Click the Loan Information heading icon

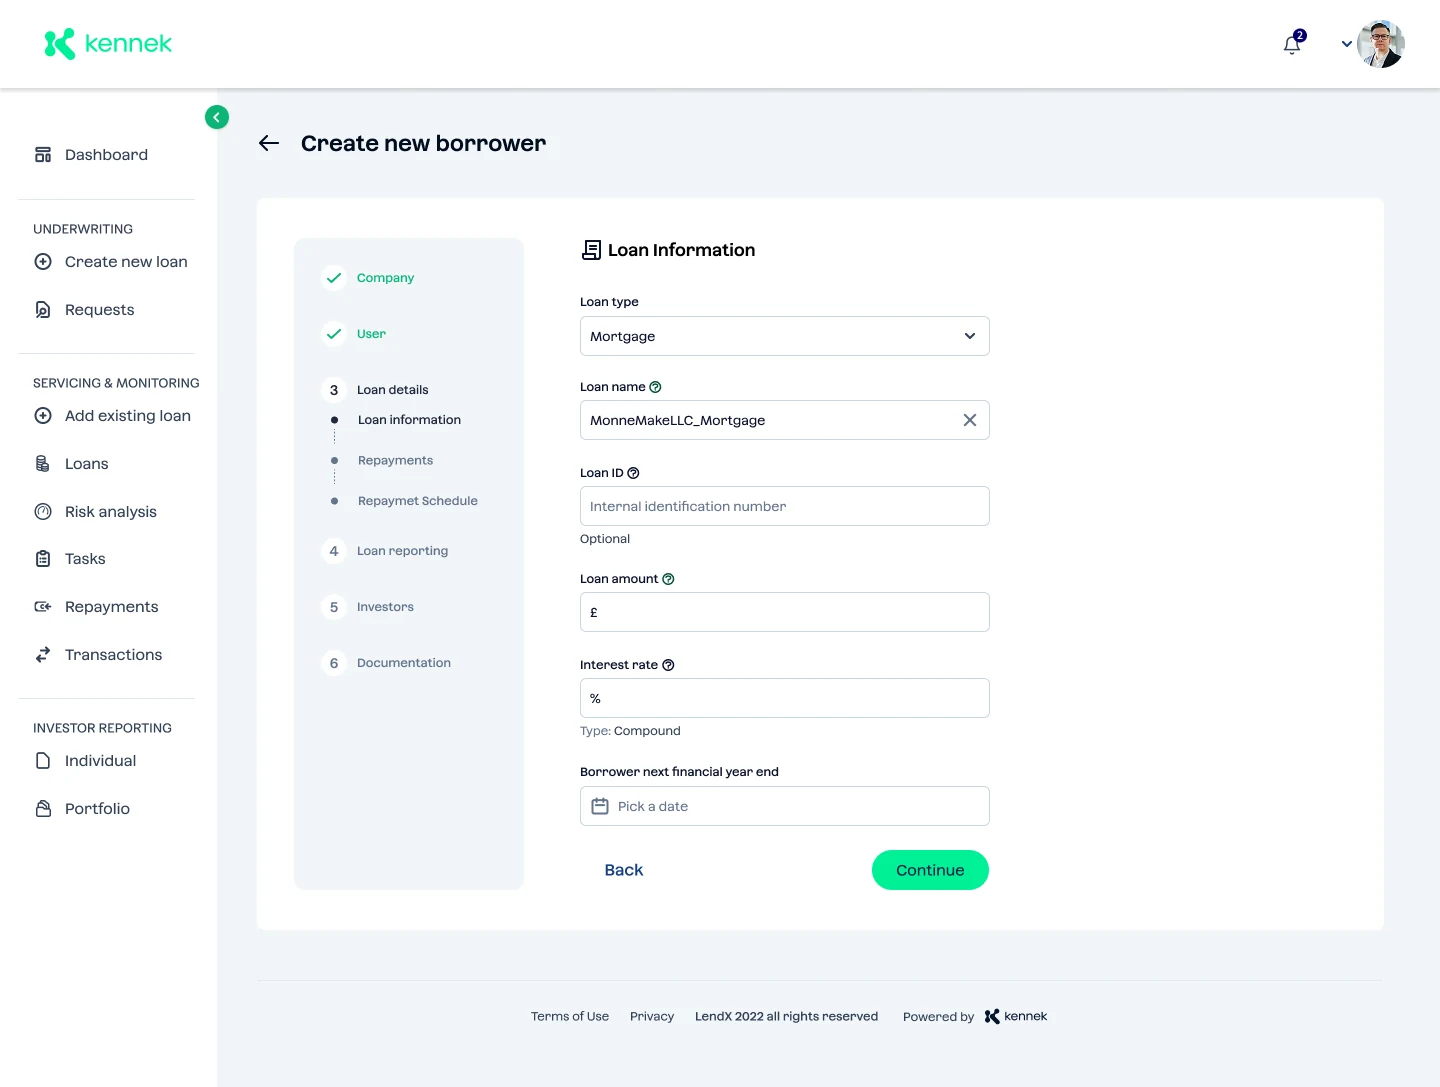coord(591,250)
